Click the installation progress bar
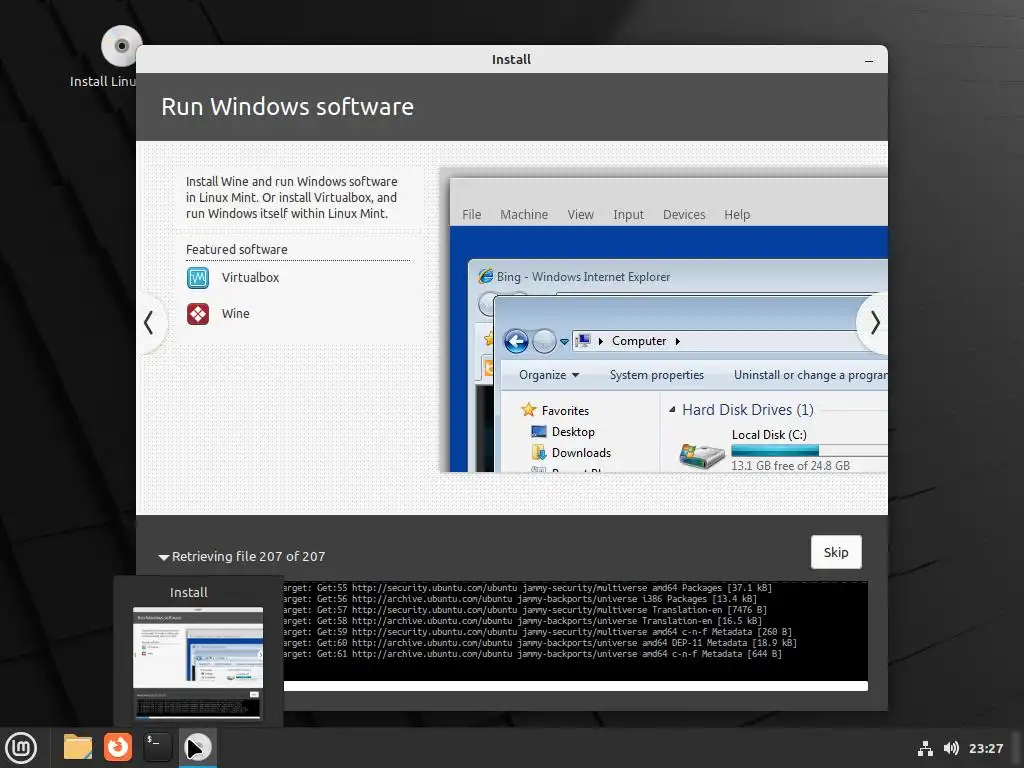 575,686
